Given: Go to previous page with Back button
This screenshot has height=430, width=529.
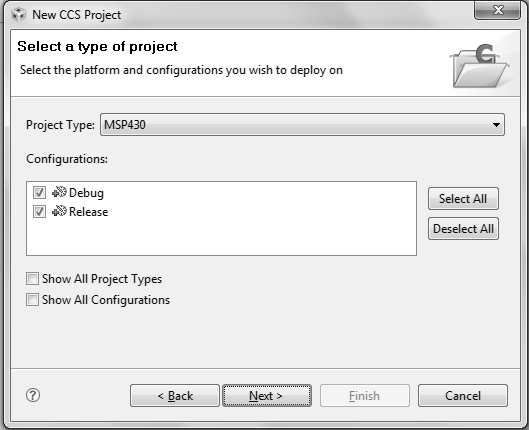Looking at the screenshot, I should coord(175,395).
